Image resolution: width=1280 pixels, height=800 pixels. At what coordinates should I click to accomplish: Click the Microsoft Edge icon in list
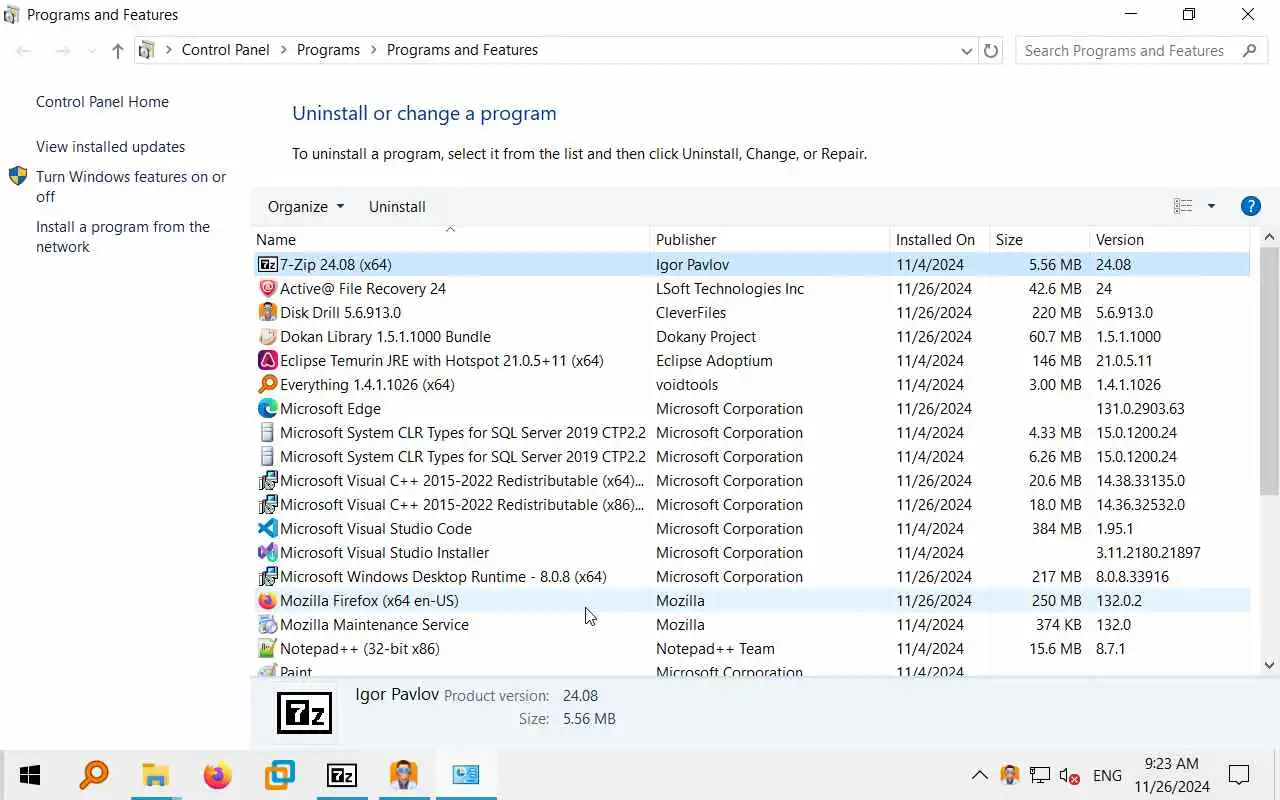click(x=268, y=409)
